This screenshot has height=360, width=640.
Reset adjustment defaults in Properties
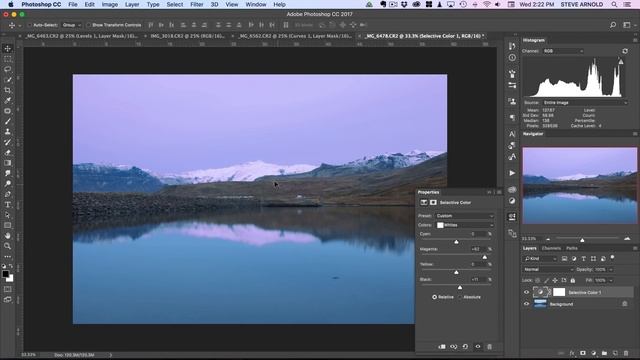[x=465, y=347]
